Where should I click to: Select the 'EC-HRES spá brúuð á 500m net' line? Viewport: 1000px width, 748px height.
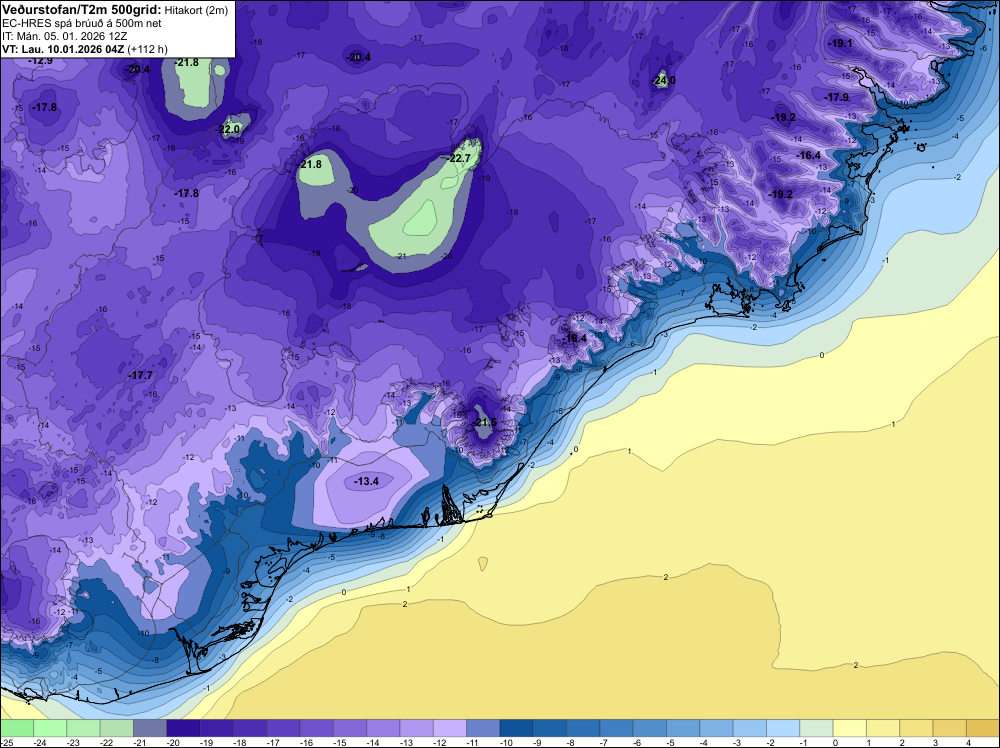(82, 24)
